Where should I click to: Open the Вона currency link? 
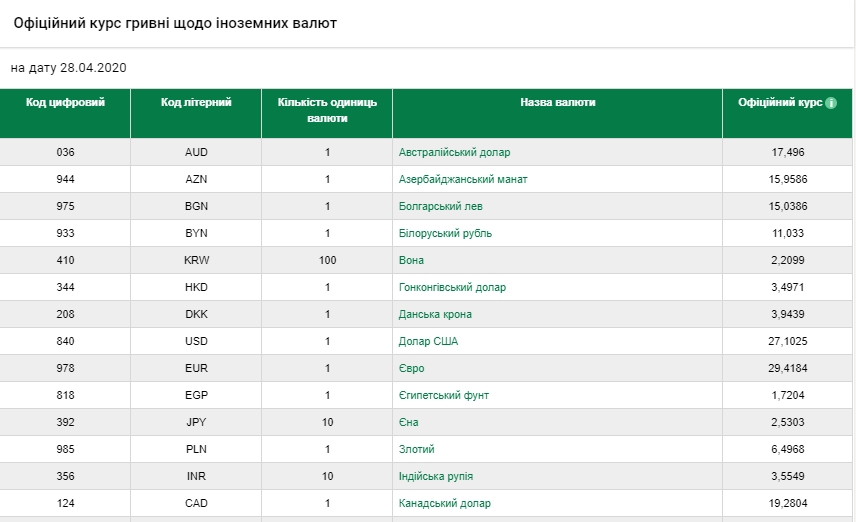[x=411, y=260]
